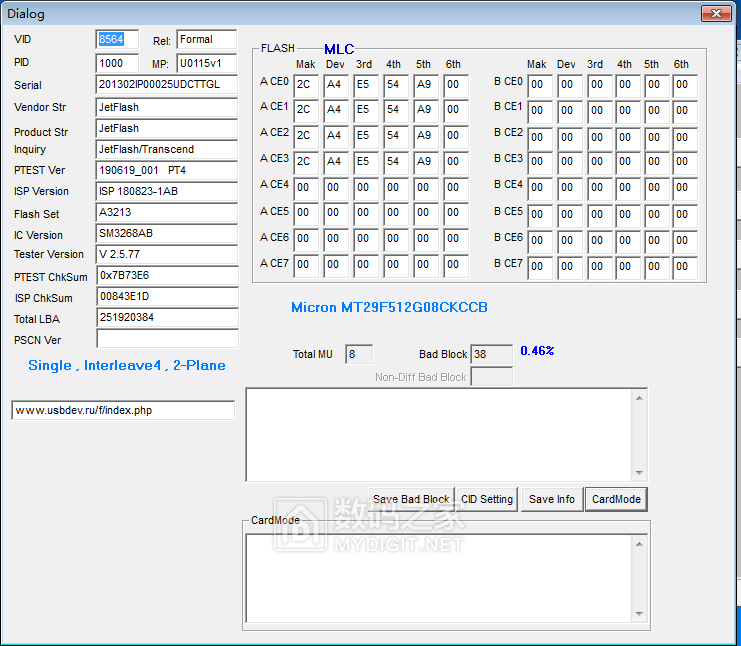The image size is (741, 646).
Task: Click the A CE7 6th cell 00
Action: (x=457, y=265)
